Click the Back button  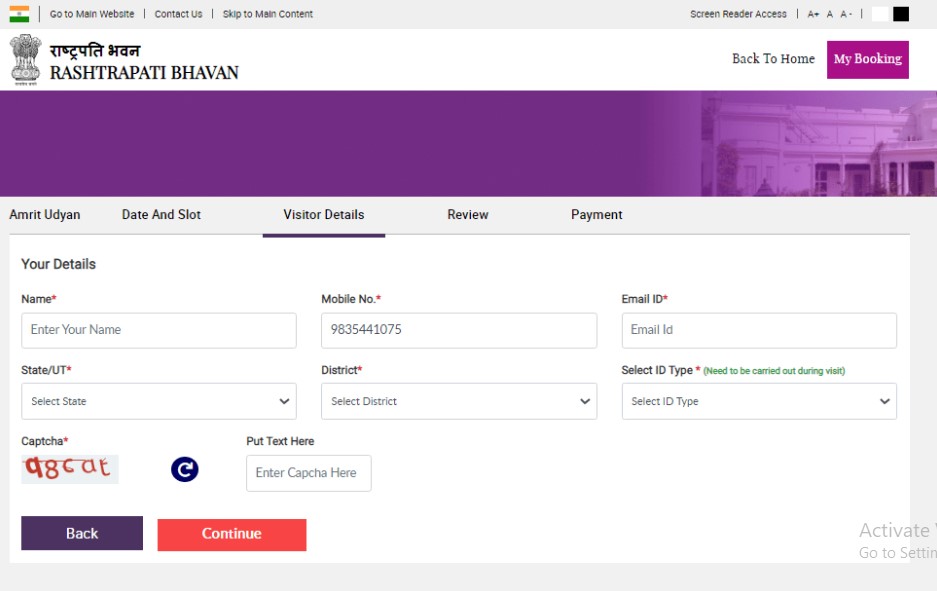pyautogui.click(x=82, y=533)
